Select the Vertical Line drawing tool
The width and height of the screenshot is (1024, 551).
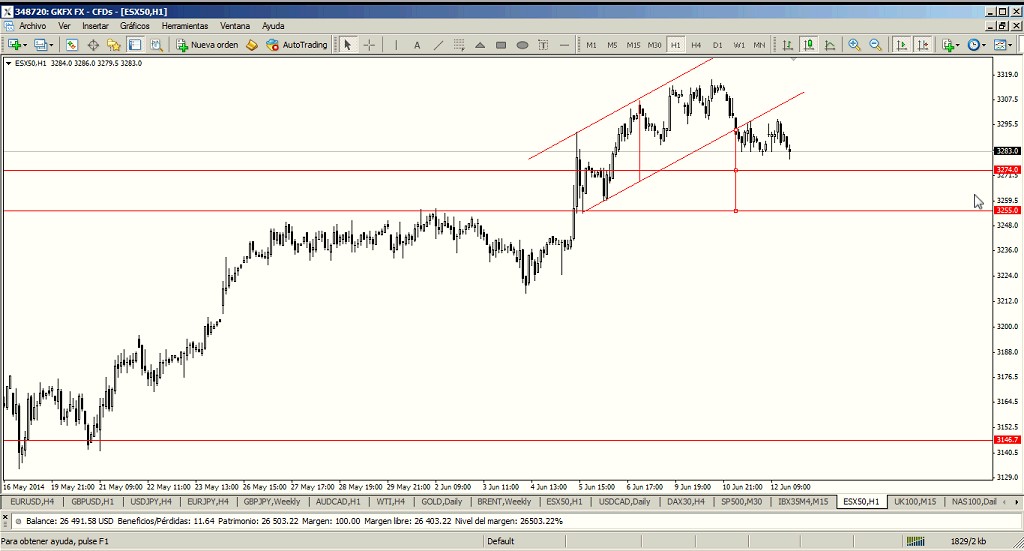pyautogui.click(x=396, y=44)
